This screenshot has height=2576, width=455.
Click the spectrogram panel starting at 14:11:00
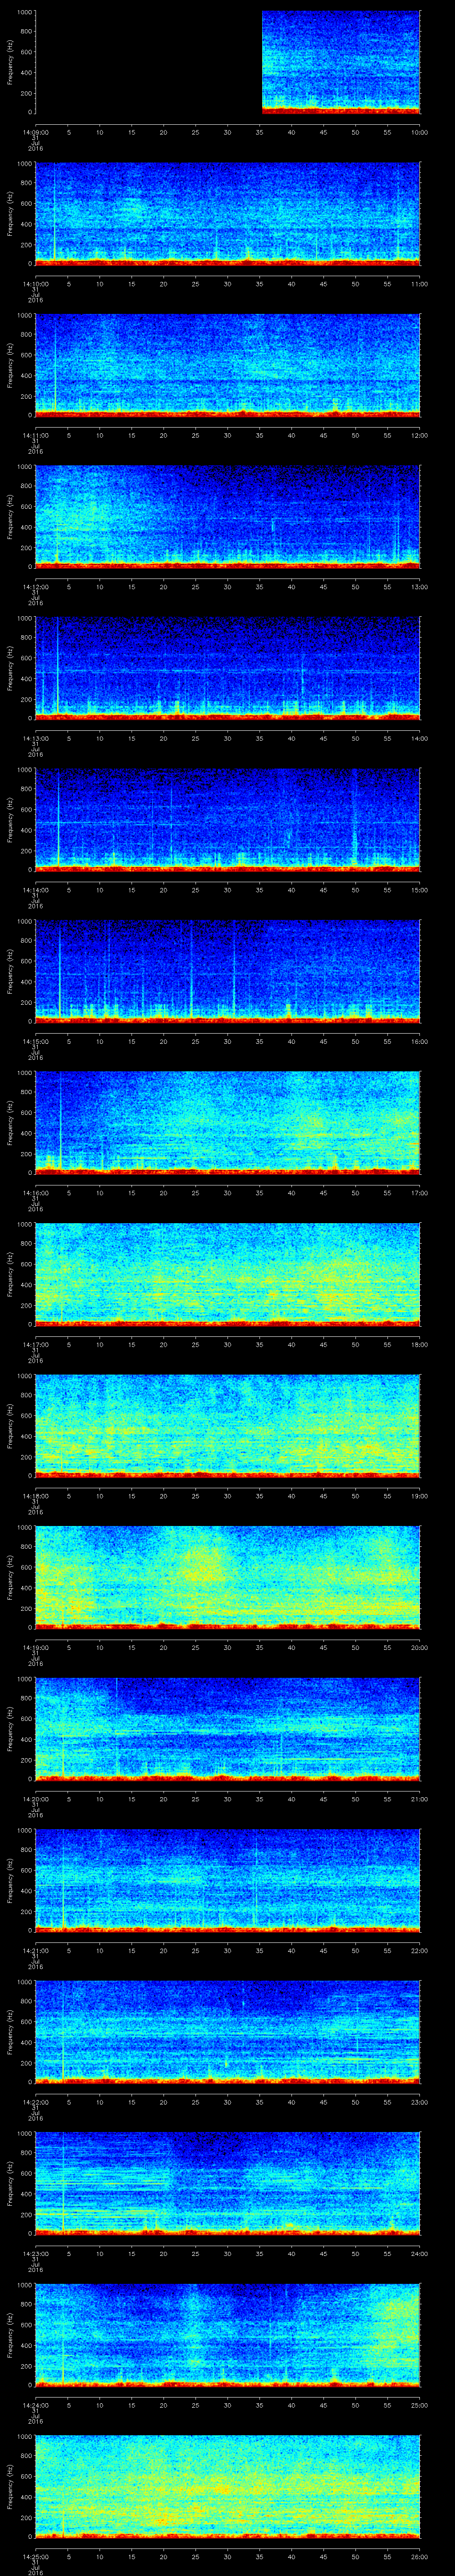[x=228, y=364]
